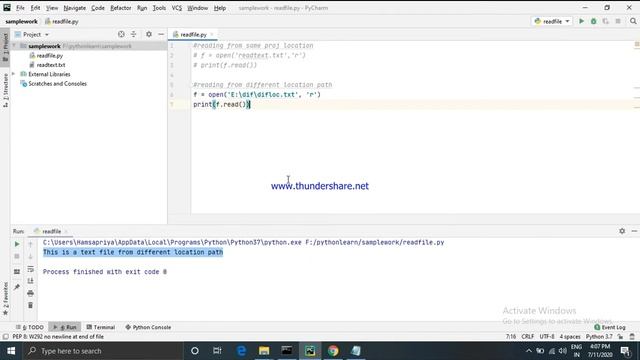This screenshot has width=640, height=360.
Task: Open Windows notification center icon
Action: 625,351
